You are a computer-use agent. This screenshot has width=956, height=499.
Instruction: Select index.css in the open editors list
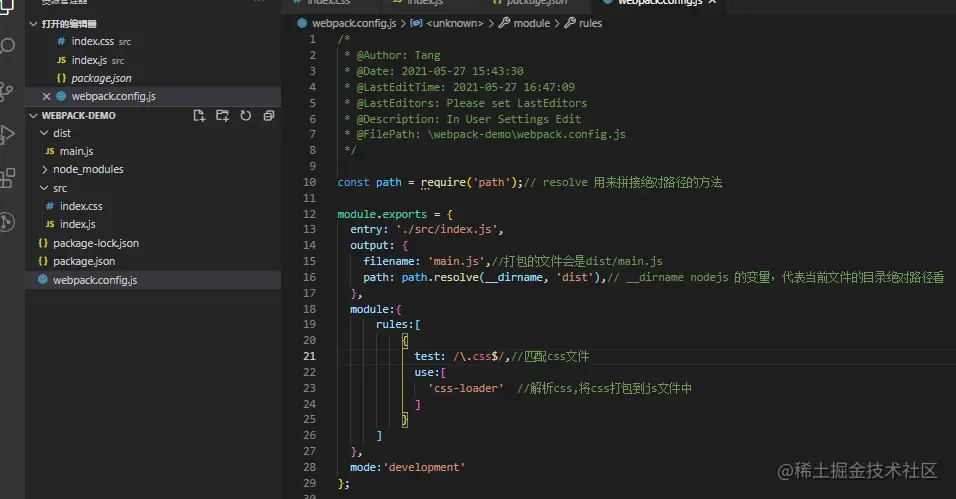point(153,41)
